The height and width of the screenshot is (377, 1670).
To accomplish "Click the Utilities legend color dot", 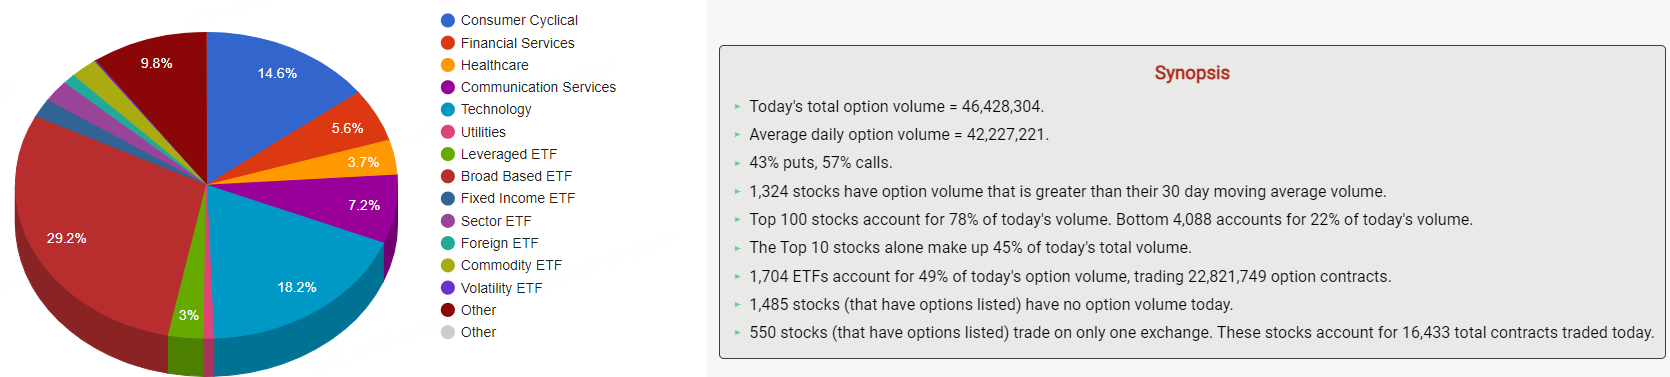I will (x=448, y=132).
